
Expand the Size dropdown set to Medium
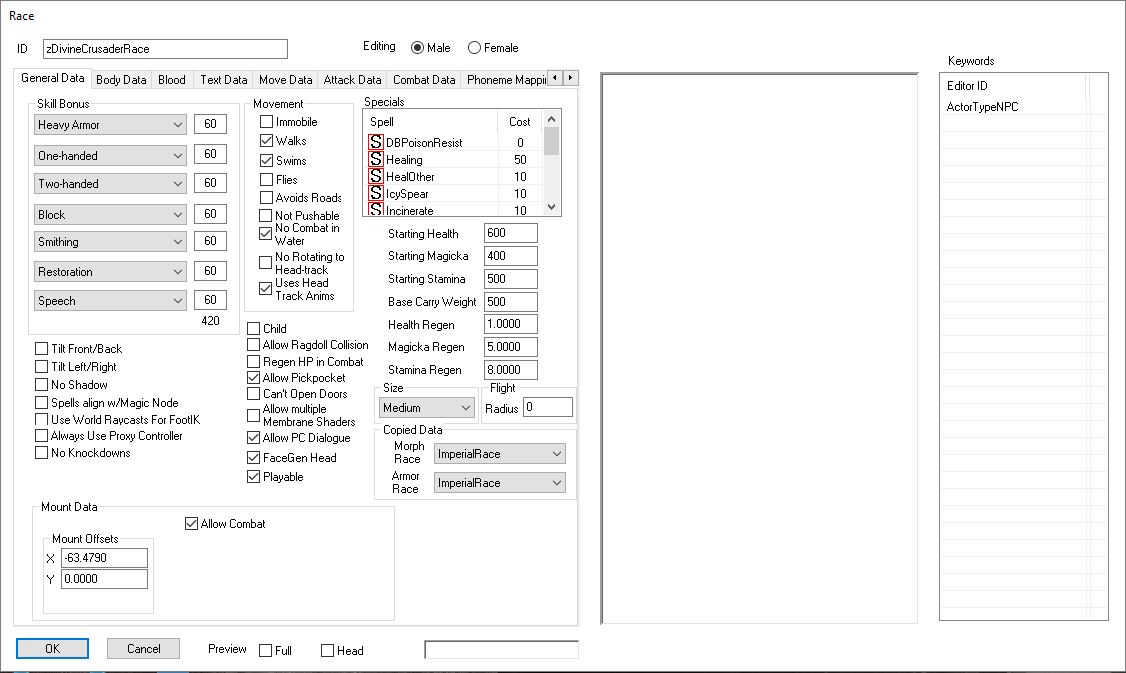click(427, 408)
